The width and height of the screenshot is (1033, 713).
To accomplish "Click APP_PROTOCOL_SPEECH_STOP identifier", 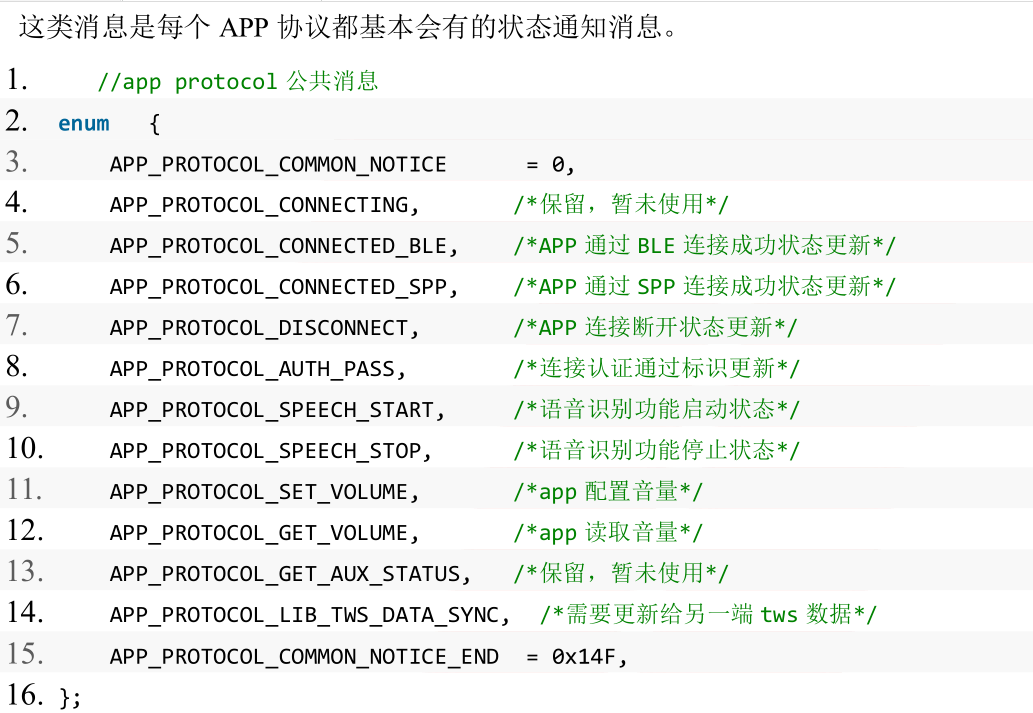I will 265,451.
